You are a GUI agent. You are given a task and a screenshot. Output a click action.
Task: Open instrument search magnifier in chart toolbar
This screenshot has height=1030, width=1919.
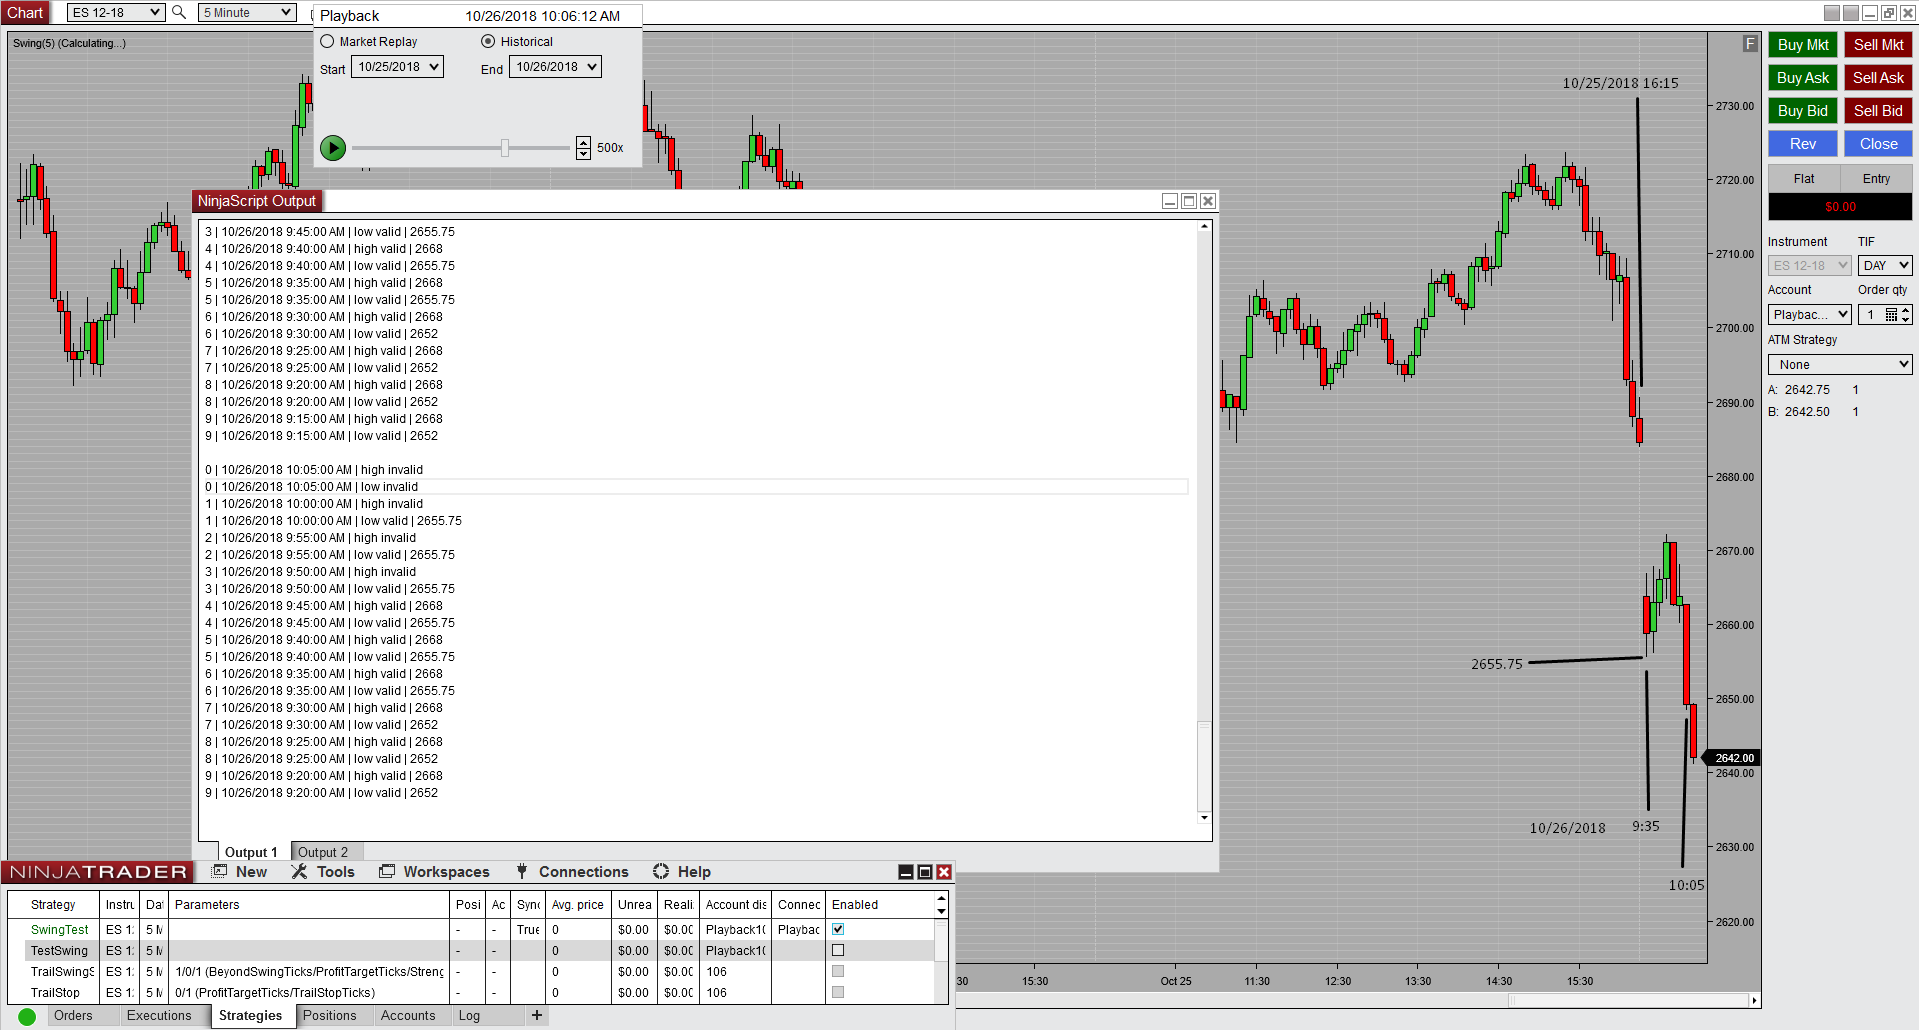[179, 12]
